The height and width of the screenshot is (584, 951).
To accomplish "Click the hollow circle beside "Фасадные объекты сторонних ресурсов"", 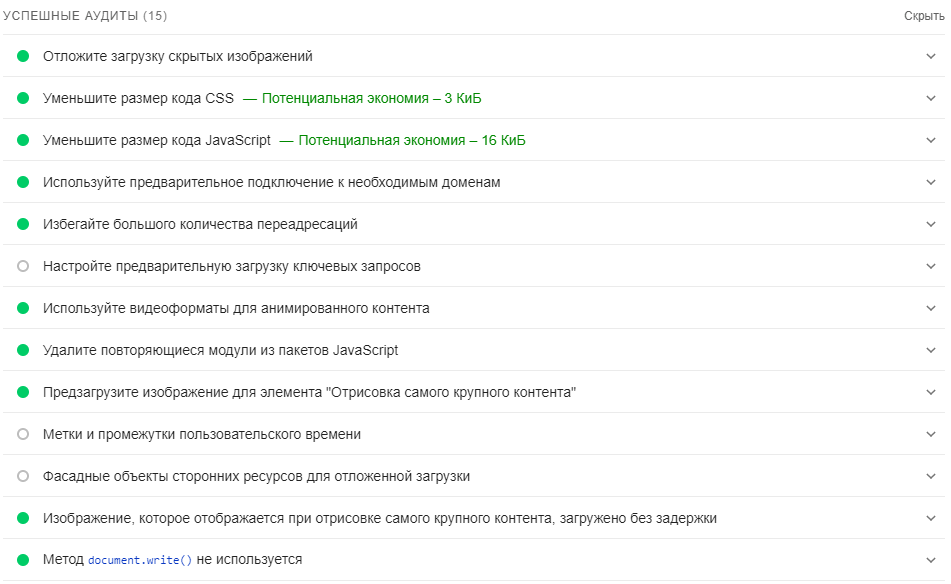I will coord(21,476).
